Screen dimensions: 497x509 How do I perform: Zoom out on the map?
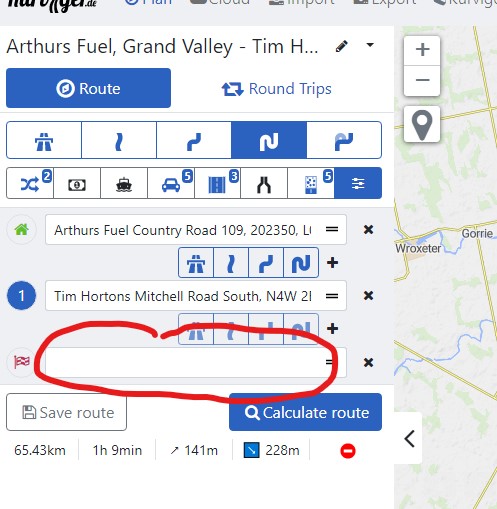(422, 80)
